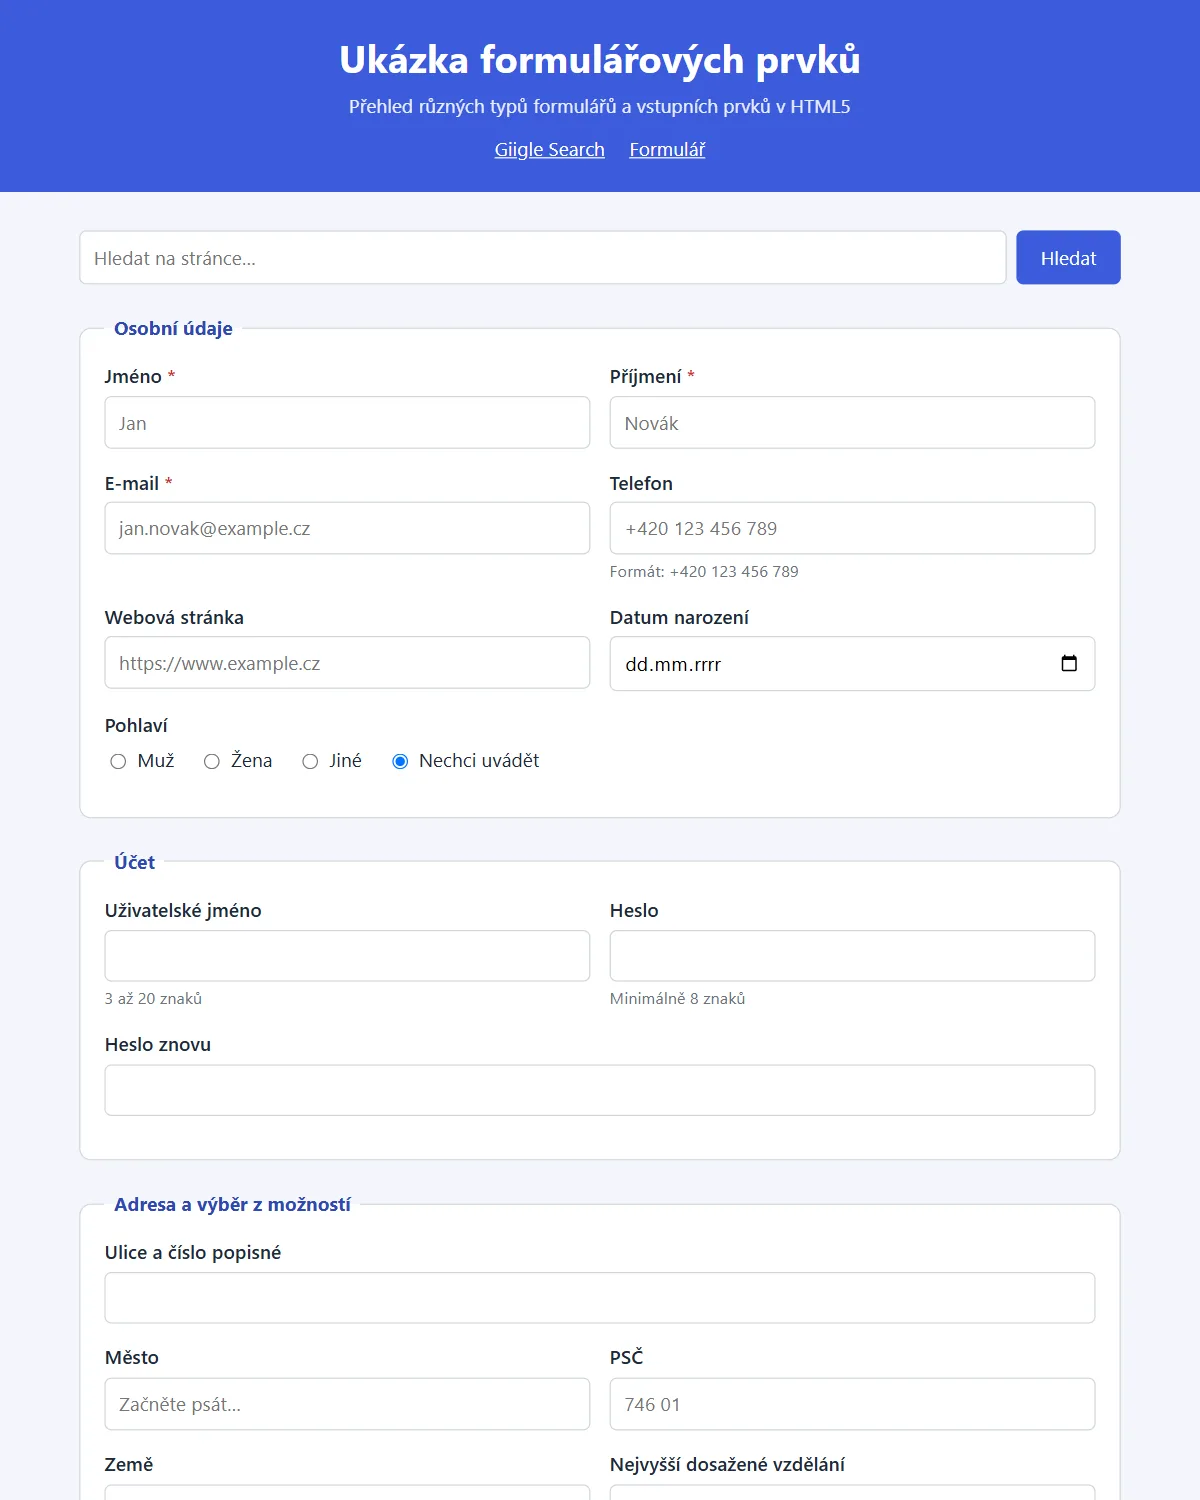
Task: Click into the Jméno input field
Action: click(x=347, y=423)
